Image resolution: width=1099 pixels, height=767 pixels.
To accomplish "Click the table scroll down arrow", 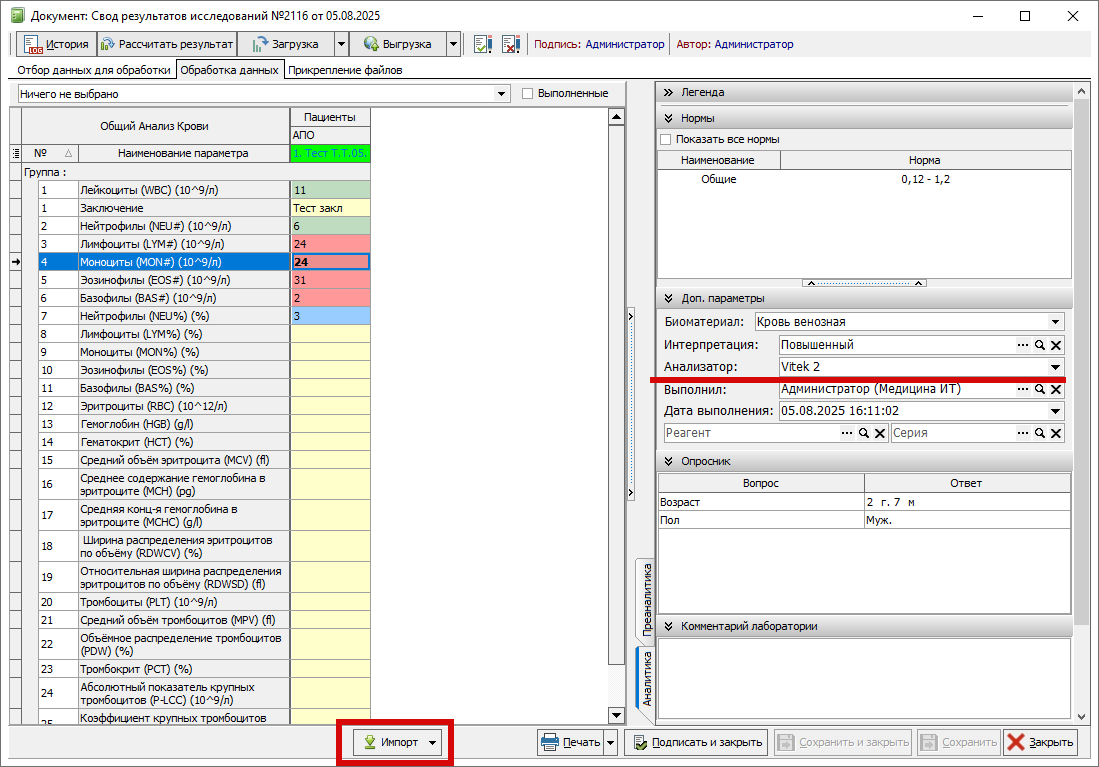I will coord(616,716).
